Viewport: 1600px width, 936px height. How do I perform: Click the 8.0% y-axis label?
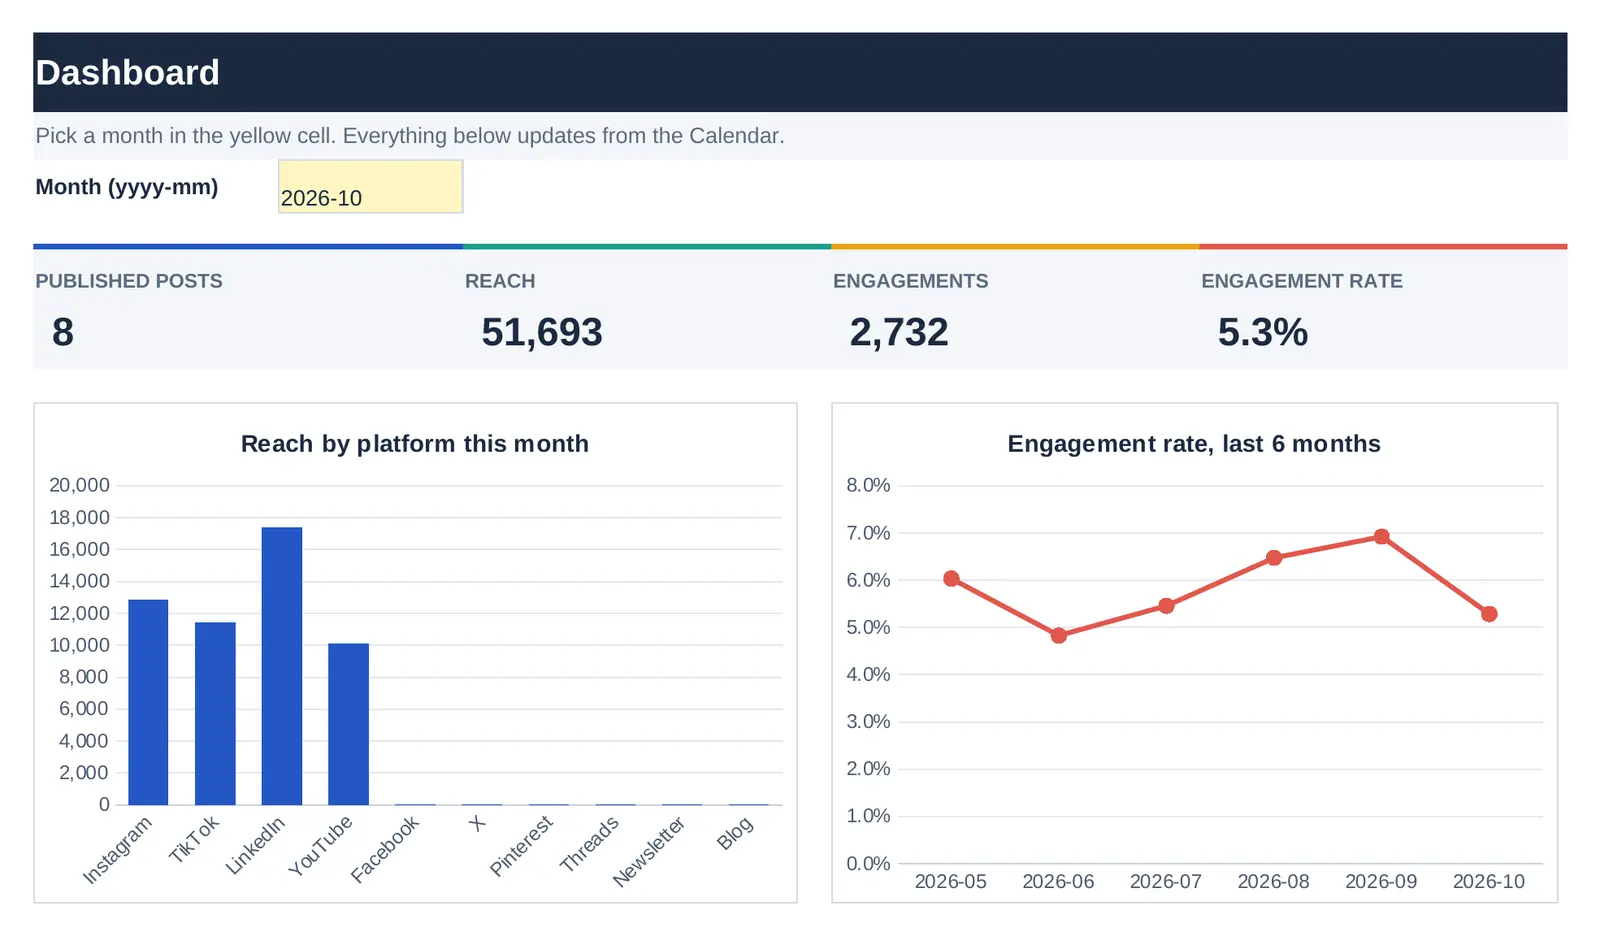(868, 485)
